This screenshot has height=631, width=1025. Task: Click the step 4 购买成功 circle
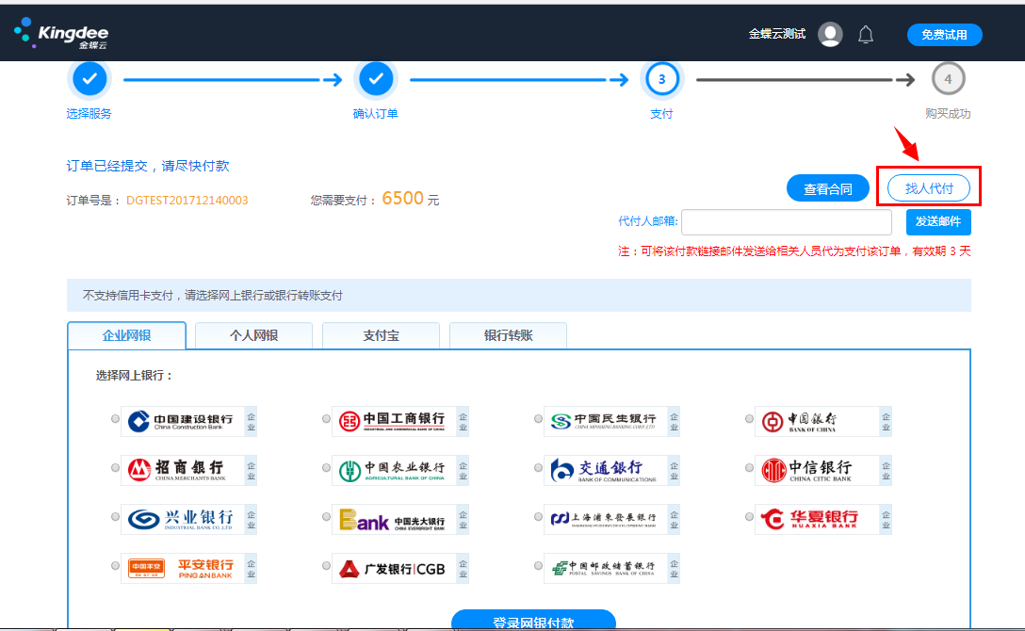tap(948, 79)
